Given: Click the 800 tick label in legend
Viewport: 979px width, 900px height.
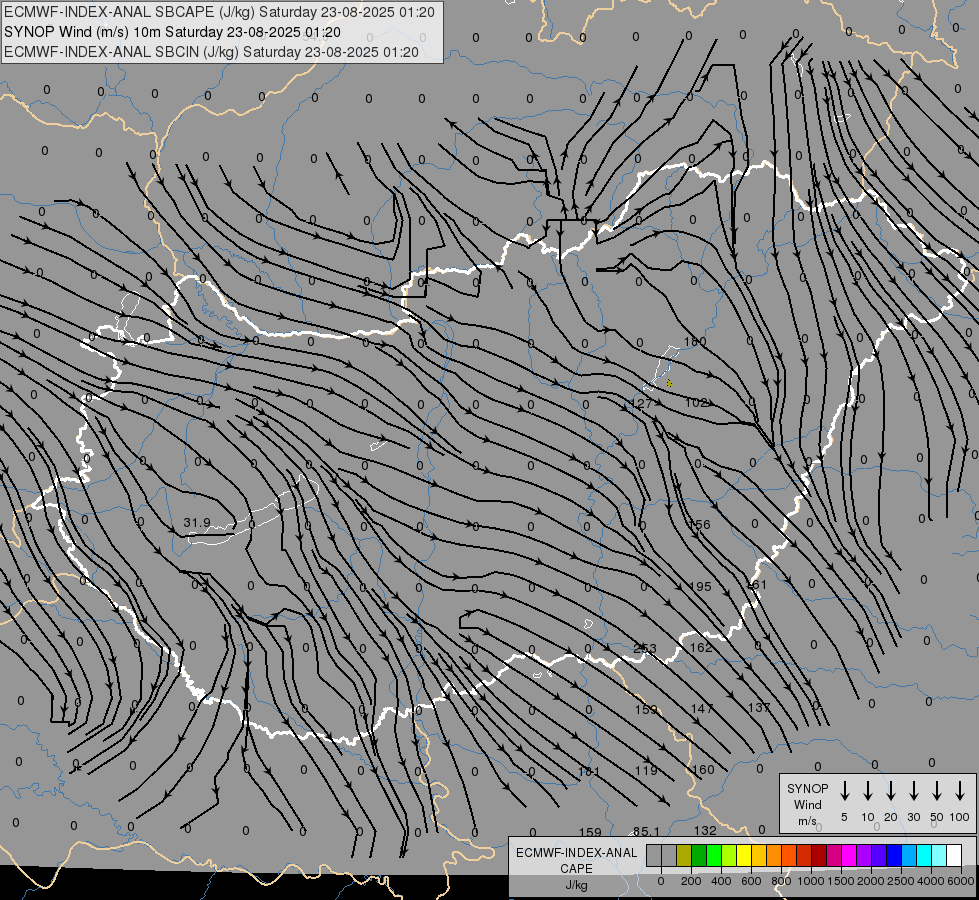Looking at the screenshot, I should click(x=781, y=881).
